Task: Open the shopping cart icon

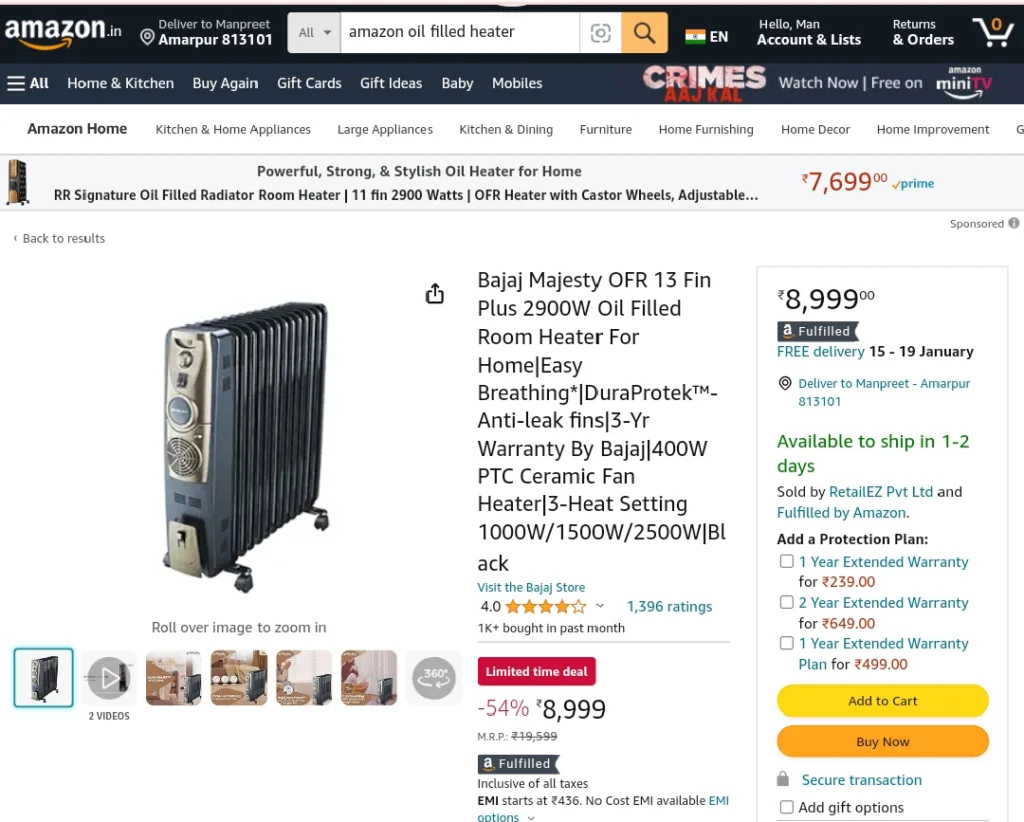Action: 993,32
